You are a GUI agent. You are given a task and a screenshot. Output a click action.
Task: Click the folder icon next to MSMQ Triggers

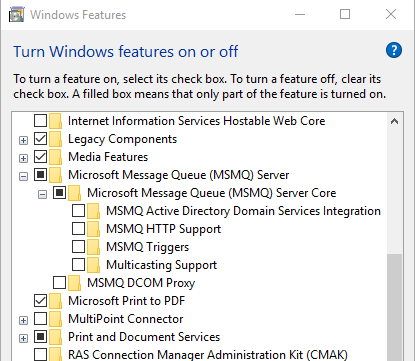coord(93,247)
